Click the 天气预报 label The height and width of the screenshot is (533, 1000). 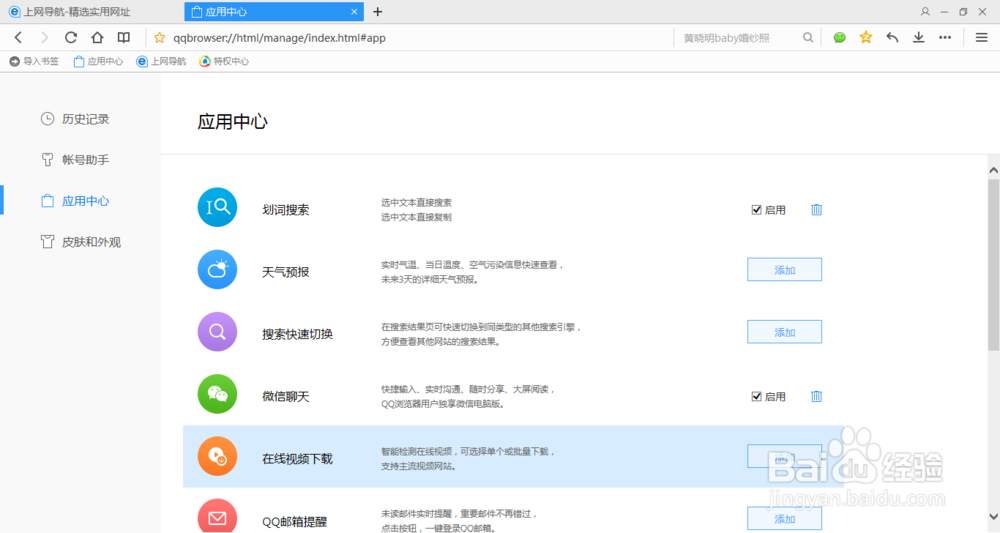(286, 272)
